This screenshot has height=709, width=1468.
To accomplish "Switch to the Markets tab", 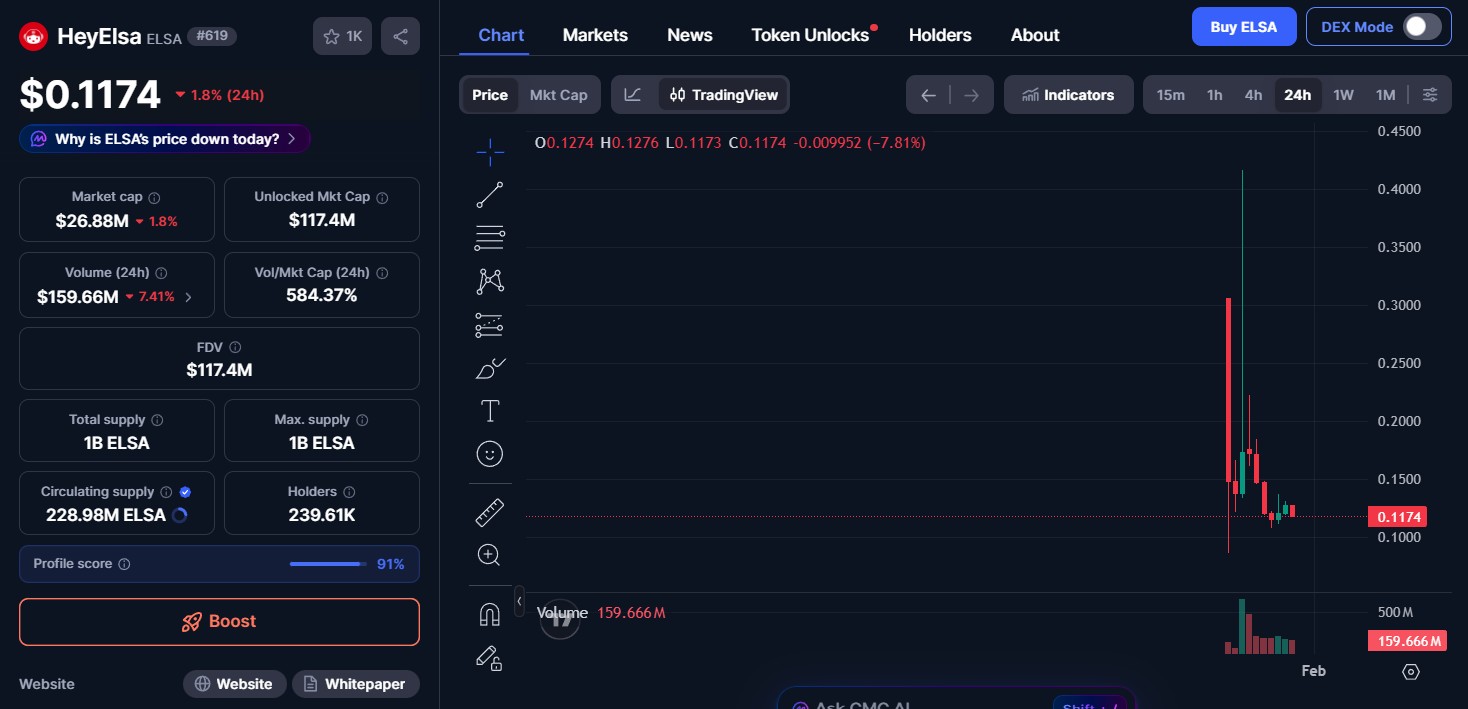I will (595, 34).
